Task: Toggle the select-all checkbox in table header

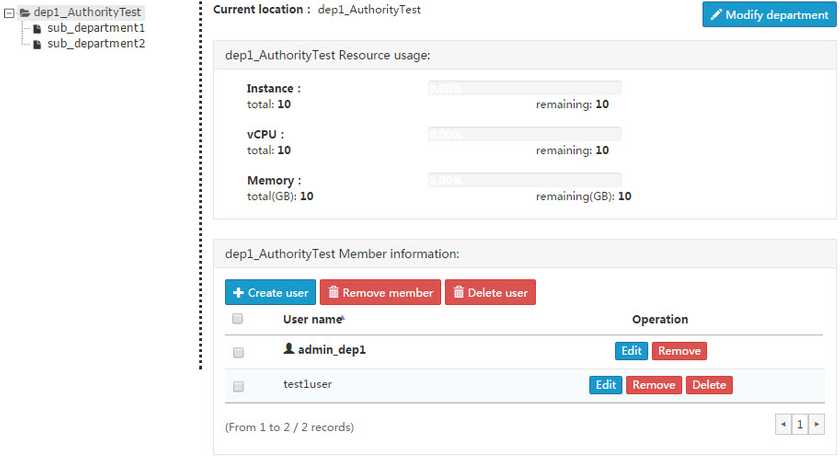Action: 238,320
